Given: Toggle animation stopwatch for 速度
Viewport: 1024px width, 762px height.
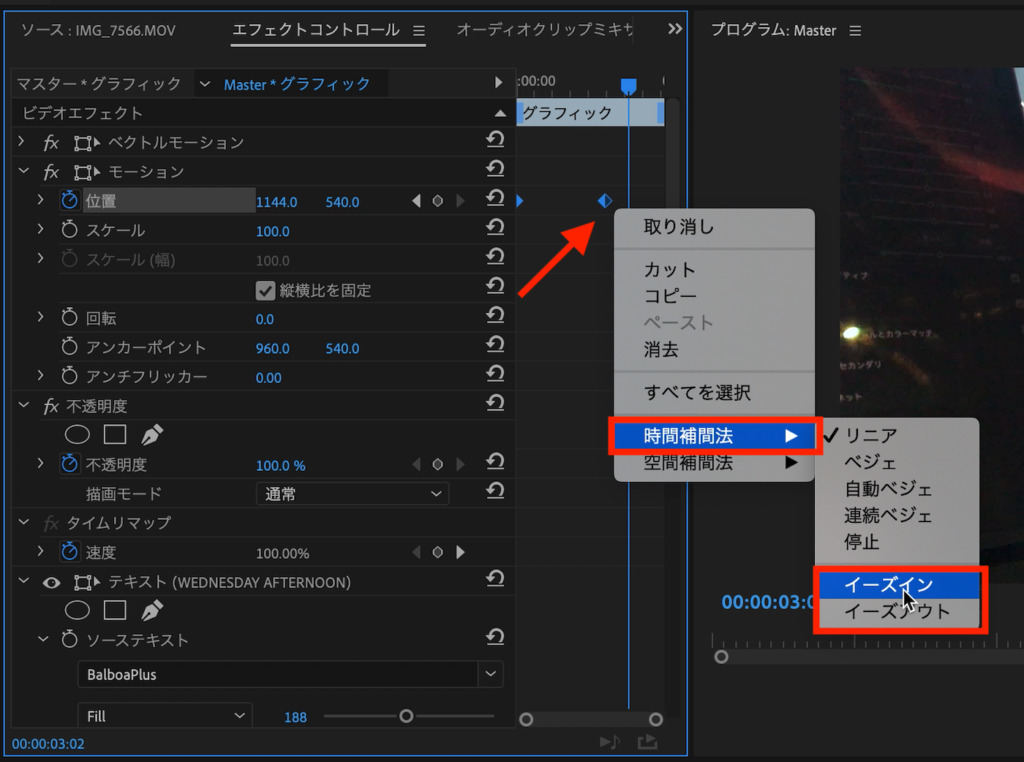Looking at the screenshot, I should [69, 551].
